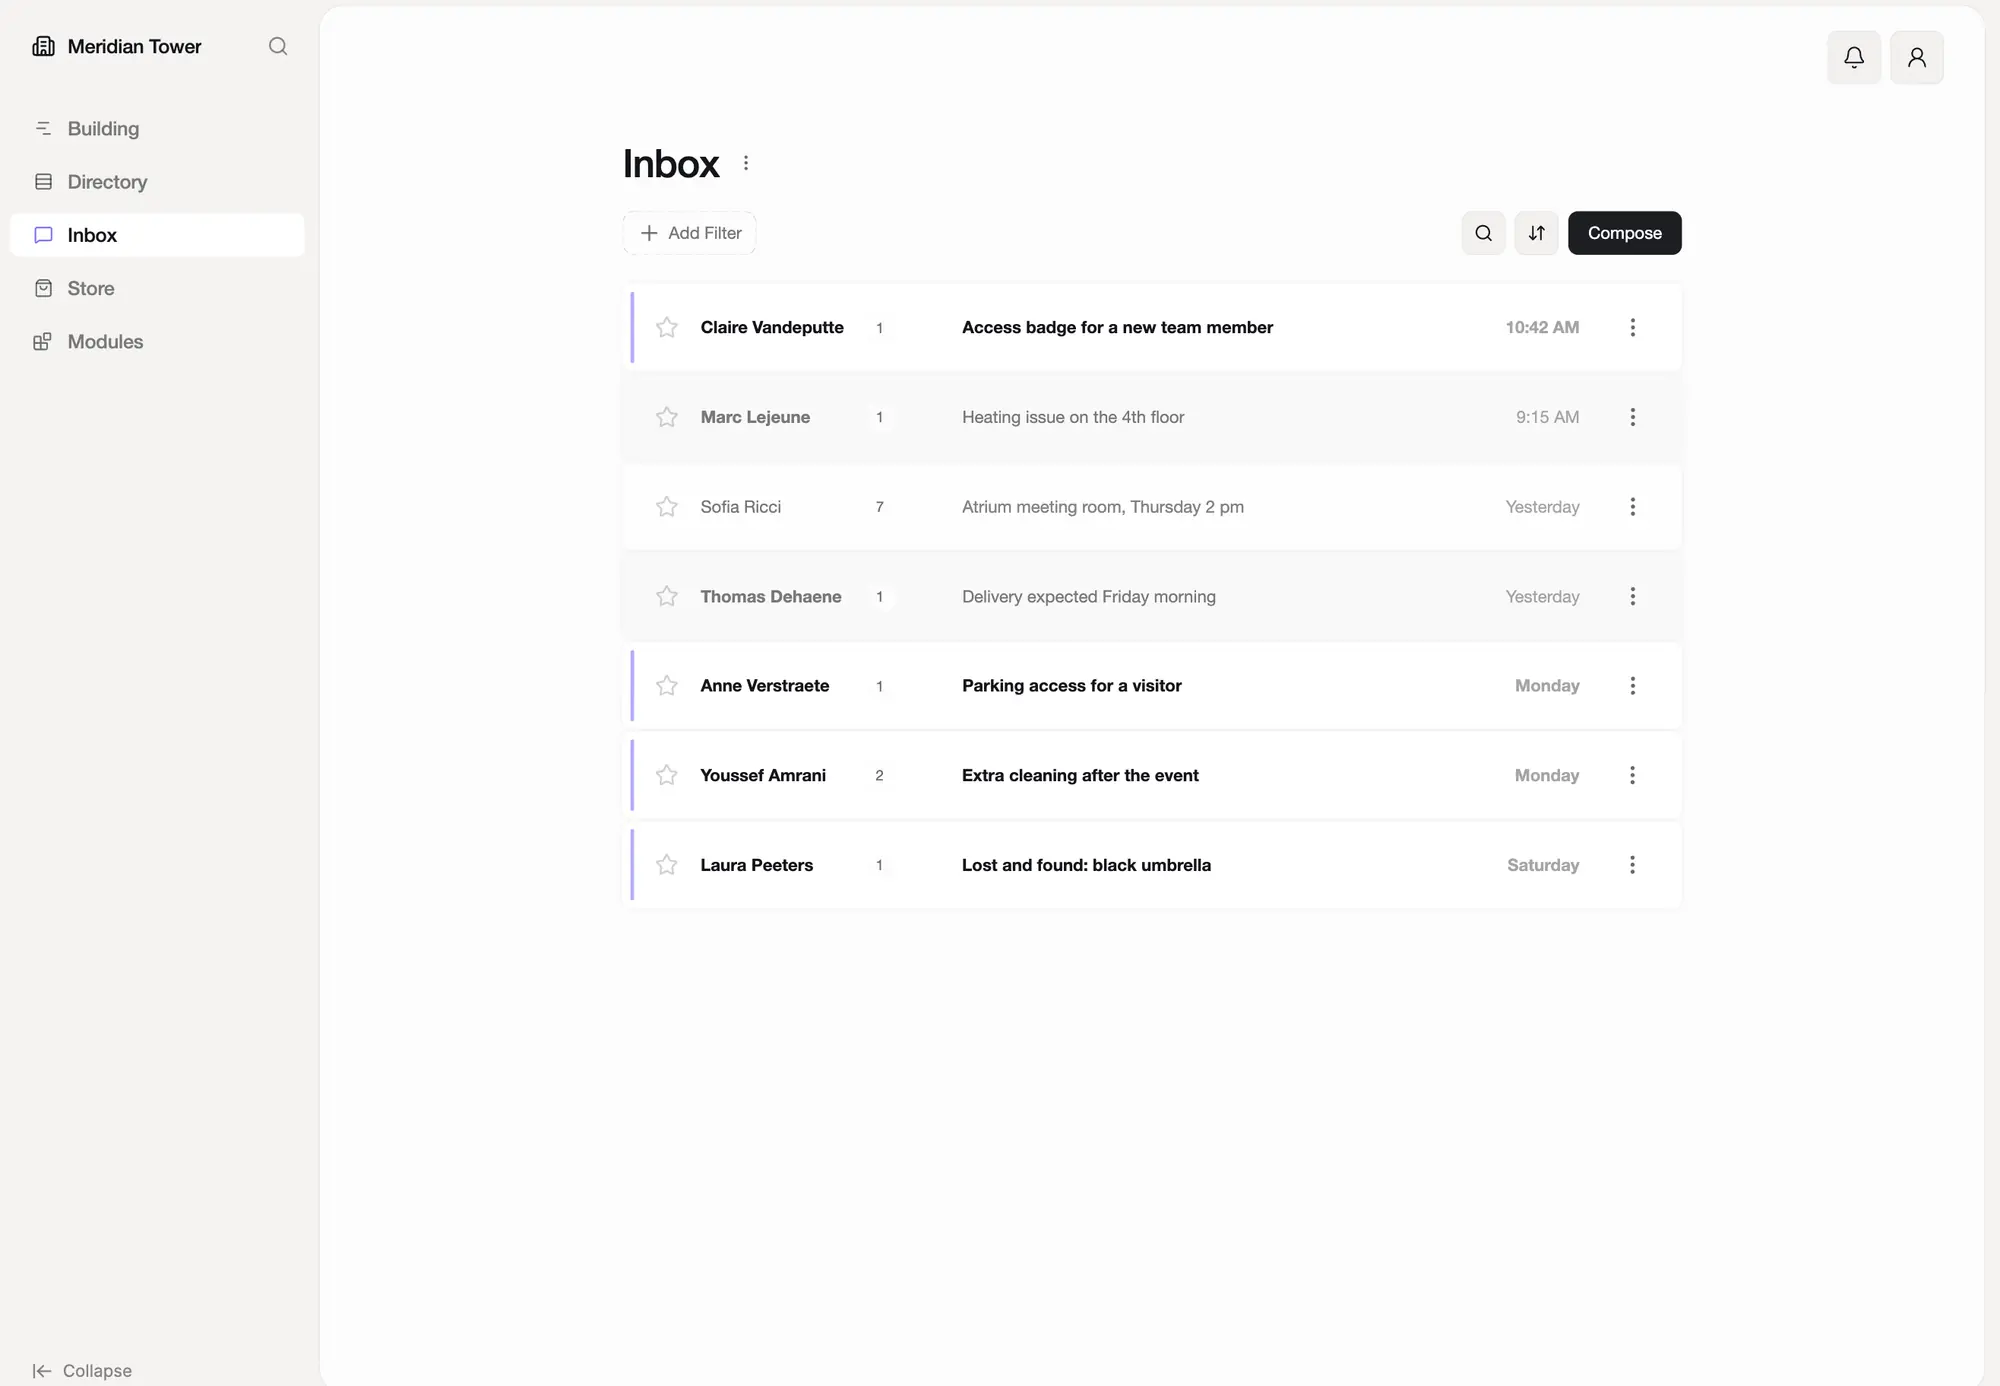
Task: Click the 9:15 AM timestamp
Action: [1547, 417]
